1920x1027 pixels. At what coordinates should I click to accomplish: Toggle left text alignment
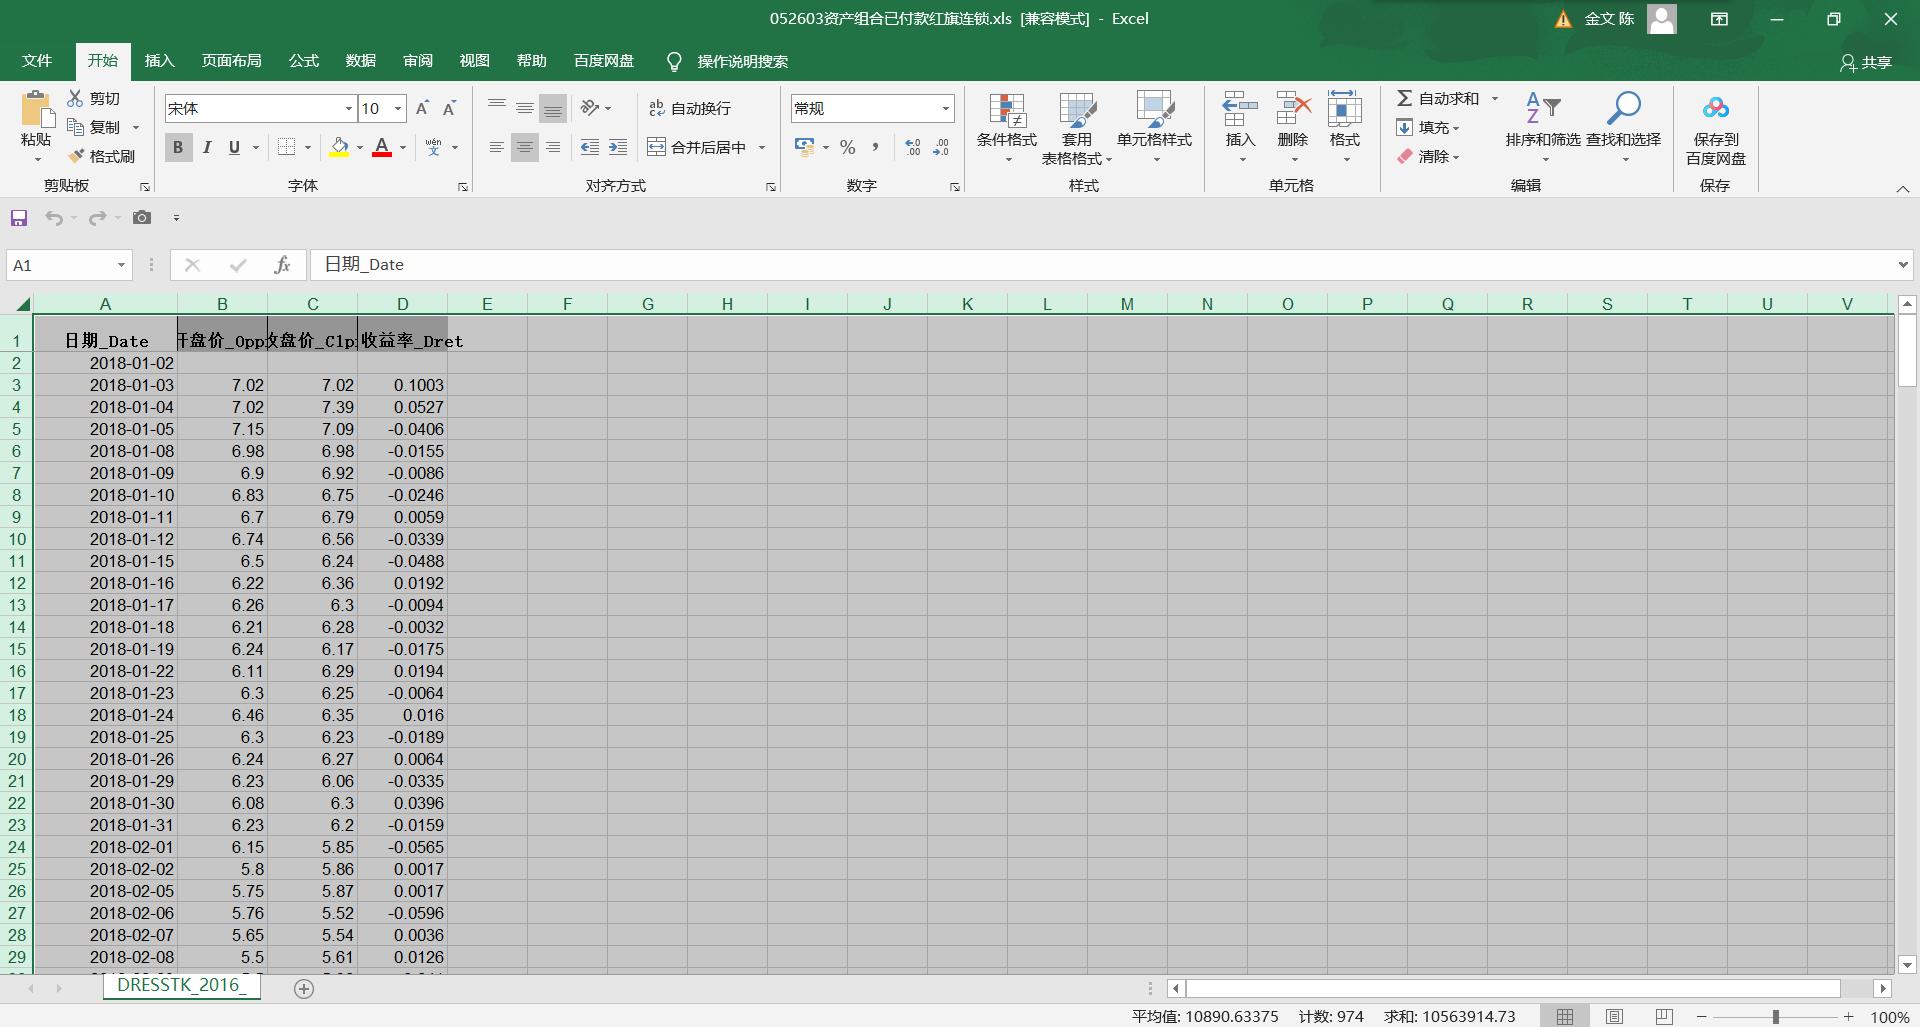pos(497,148)
